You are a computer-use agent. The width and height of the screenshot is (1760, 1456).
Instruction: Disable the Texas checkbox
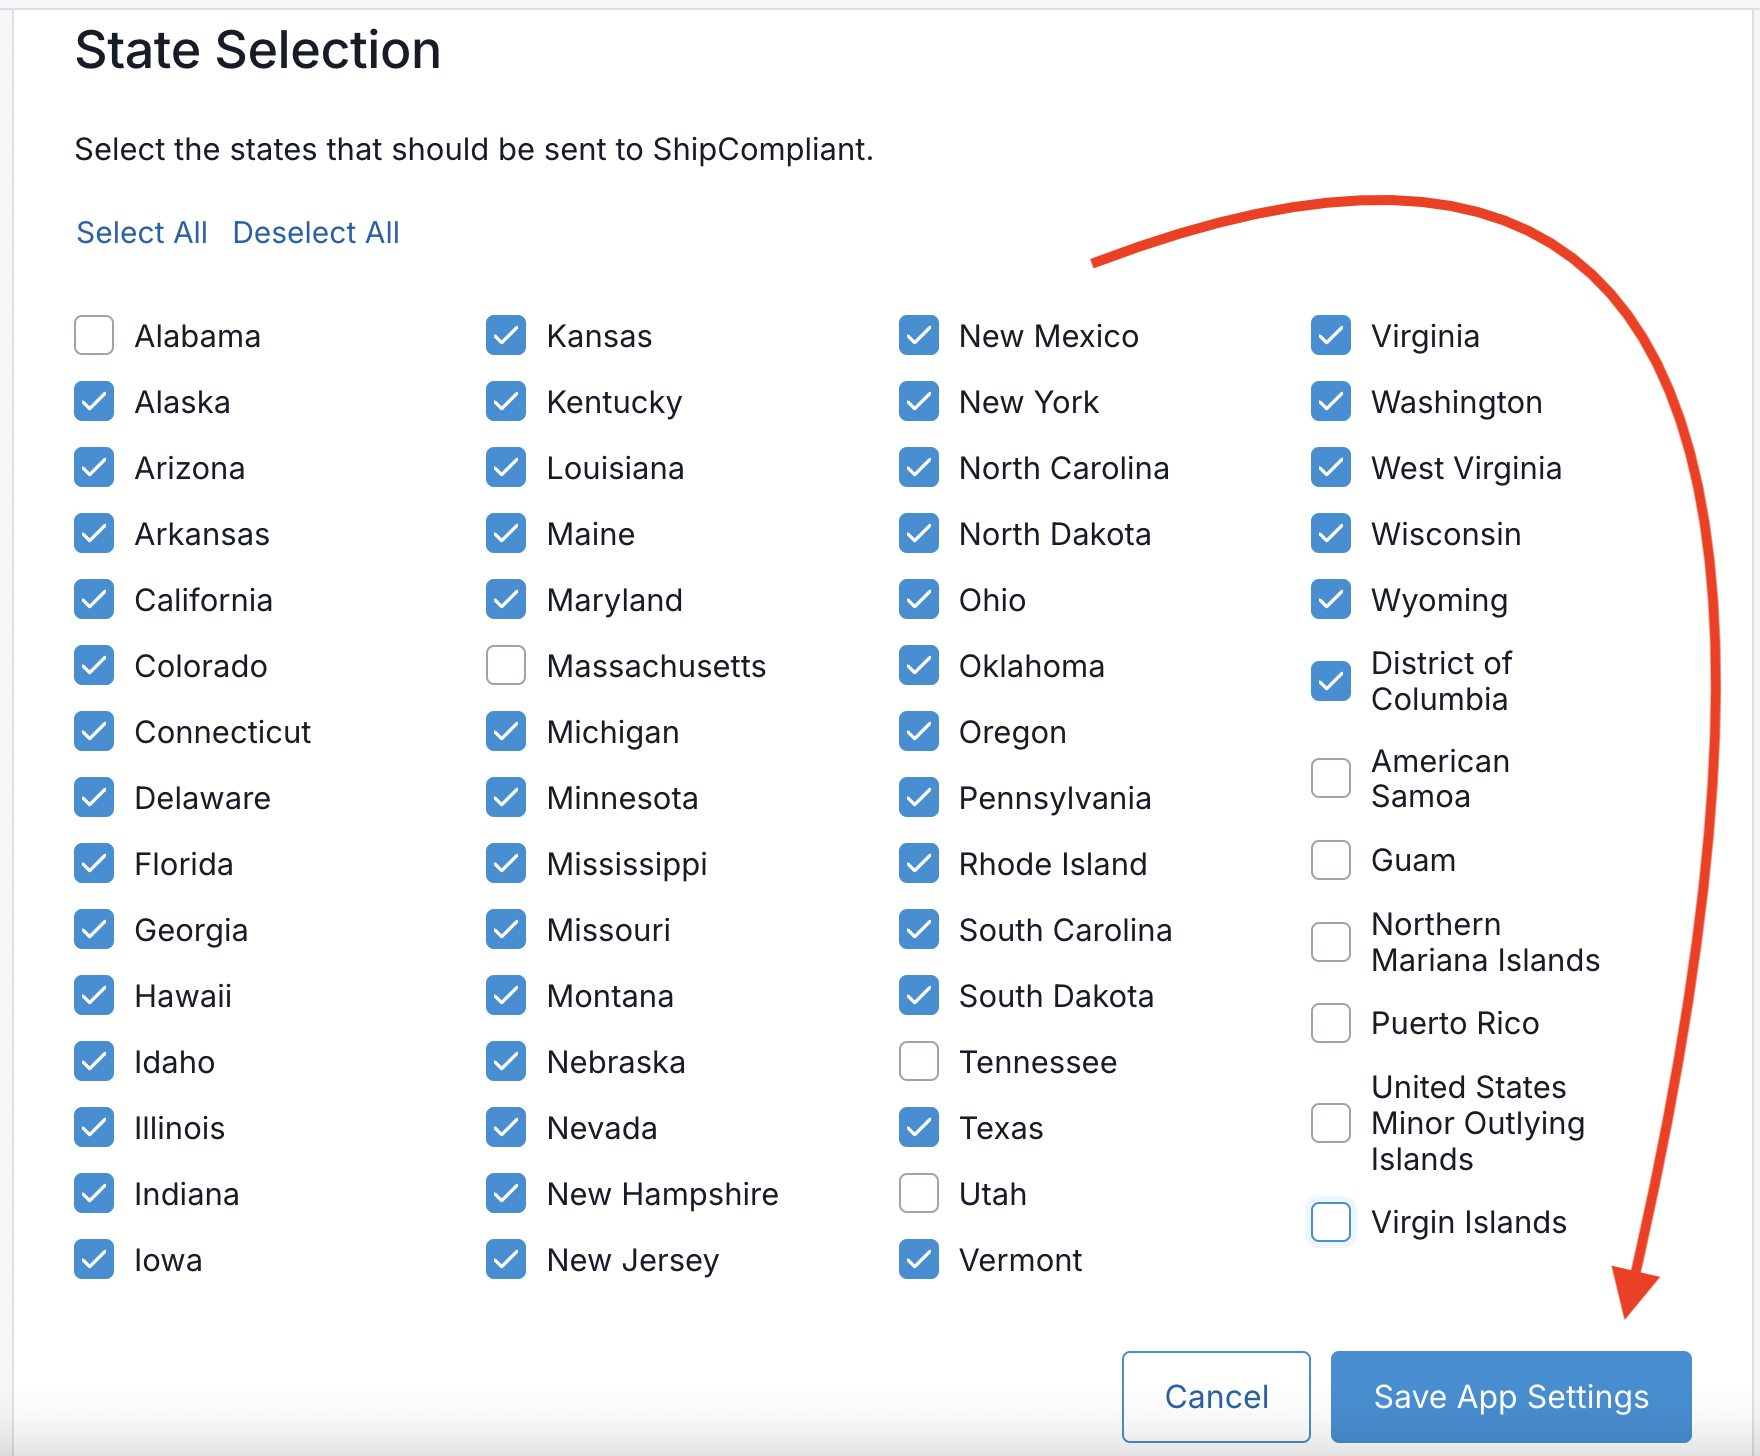[917, 1127]
